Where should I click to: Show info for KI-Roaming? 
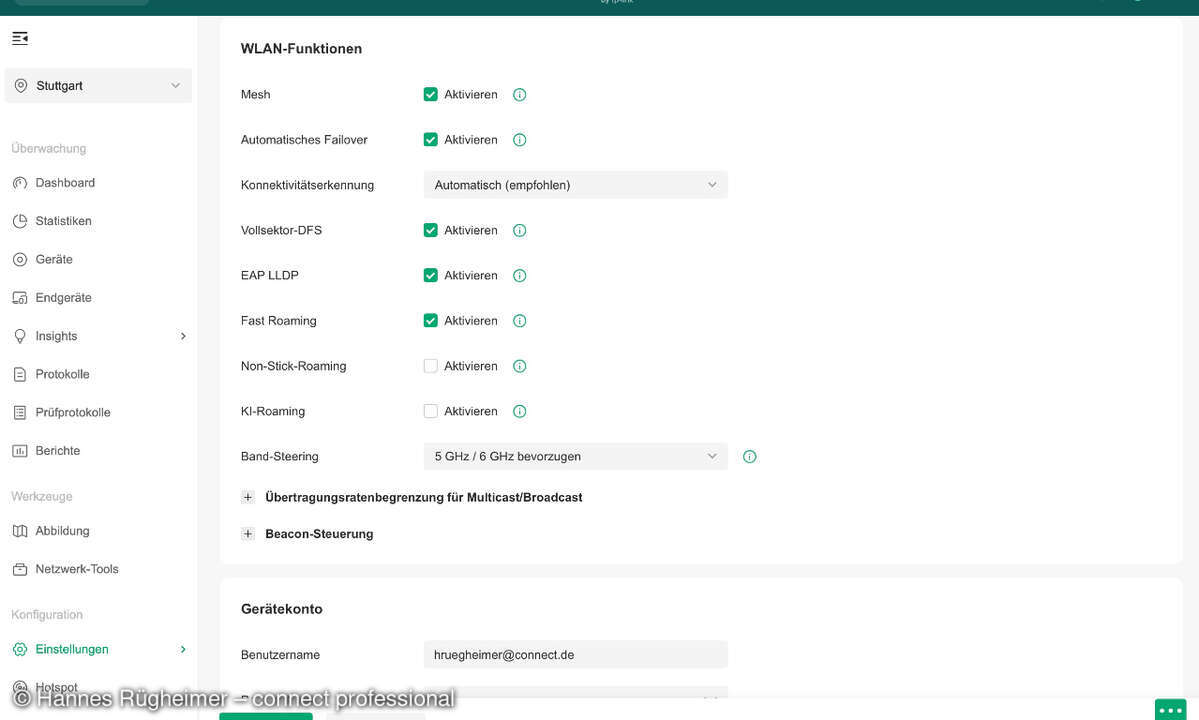[x=519, y=411]
